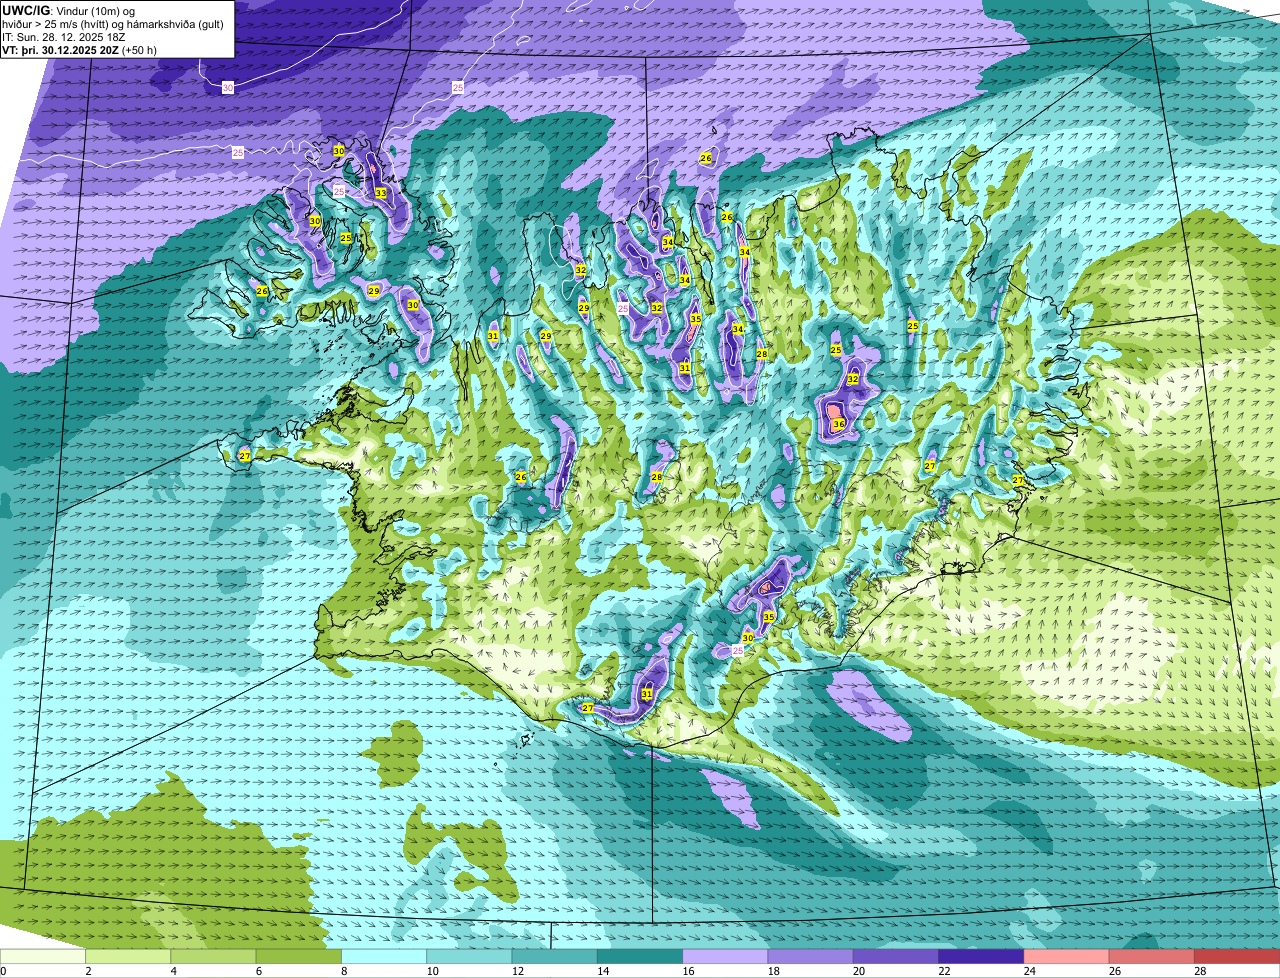Screen dimensions: 1280x978
Task: Click the dark indigo 22–24 legend swatch
Action: point(980,956)
